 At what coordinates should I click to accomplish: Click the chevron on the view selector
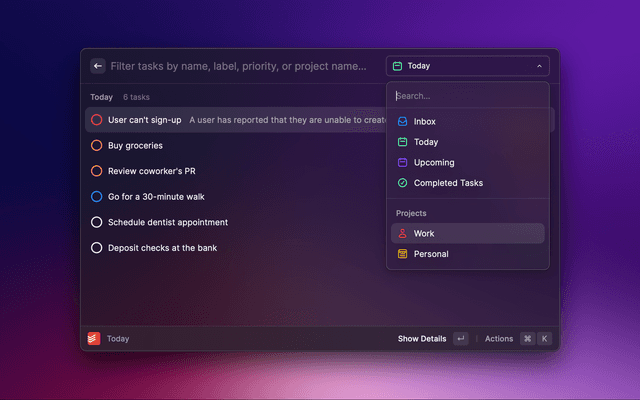pyautogui.click(x=539, y=66)
